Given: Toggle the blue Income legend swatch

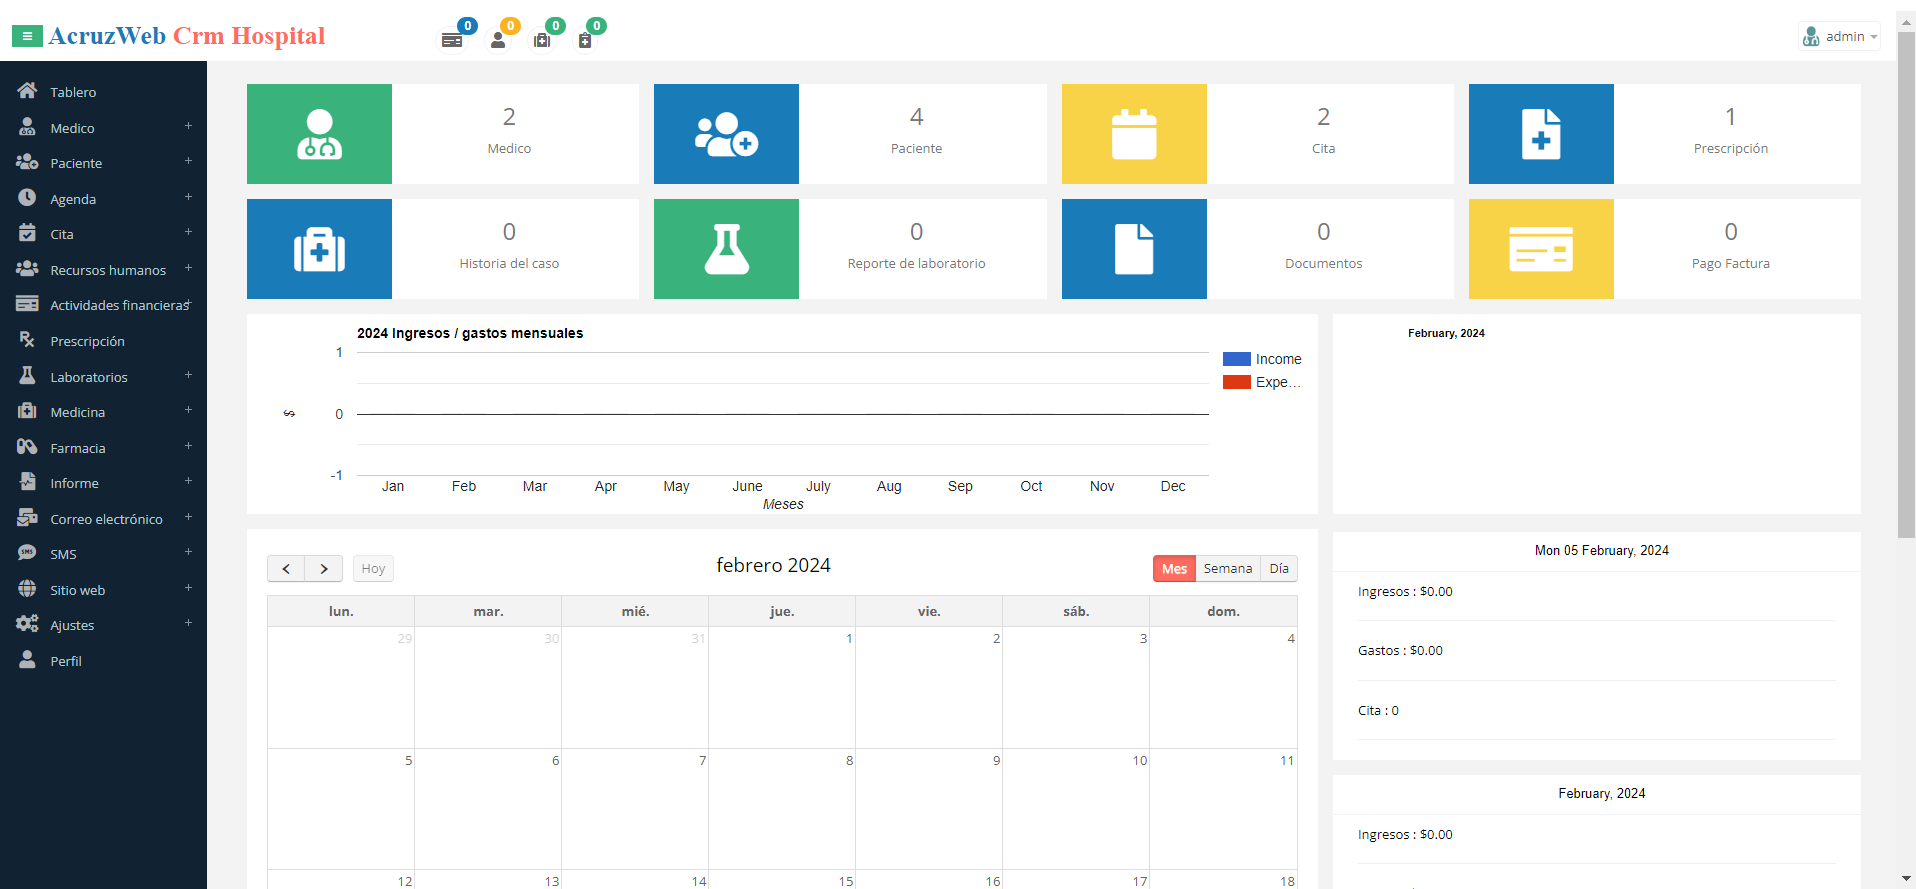Looking at the screenshot, I should tap(1237, 359).
